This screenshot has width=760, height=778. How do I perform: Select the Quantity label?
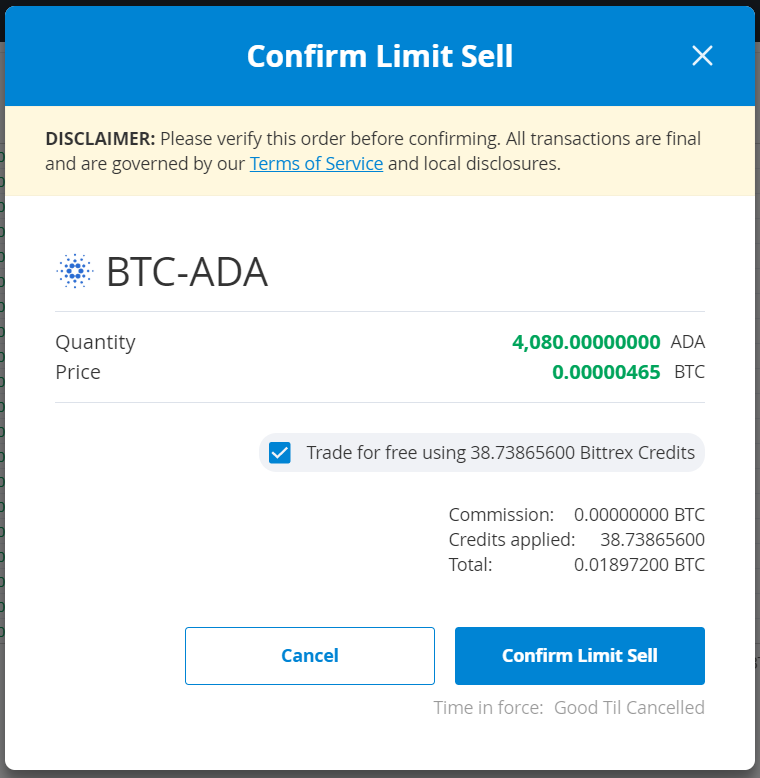[95, 343]
